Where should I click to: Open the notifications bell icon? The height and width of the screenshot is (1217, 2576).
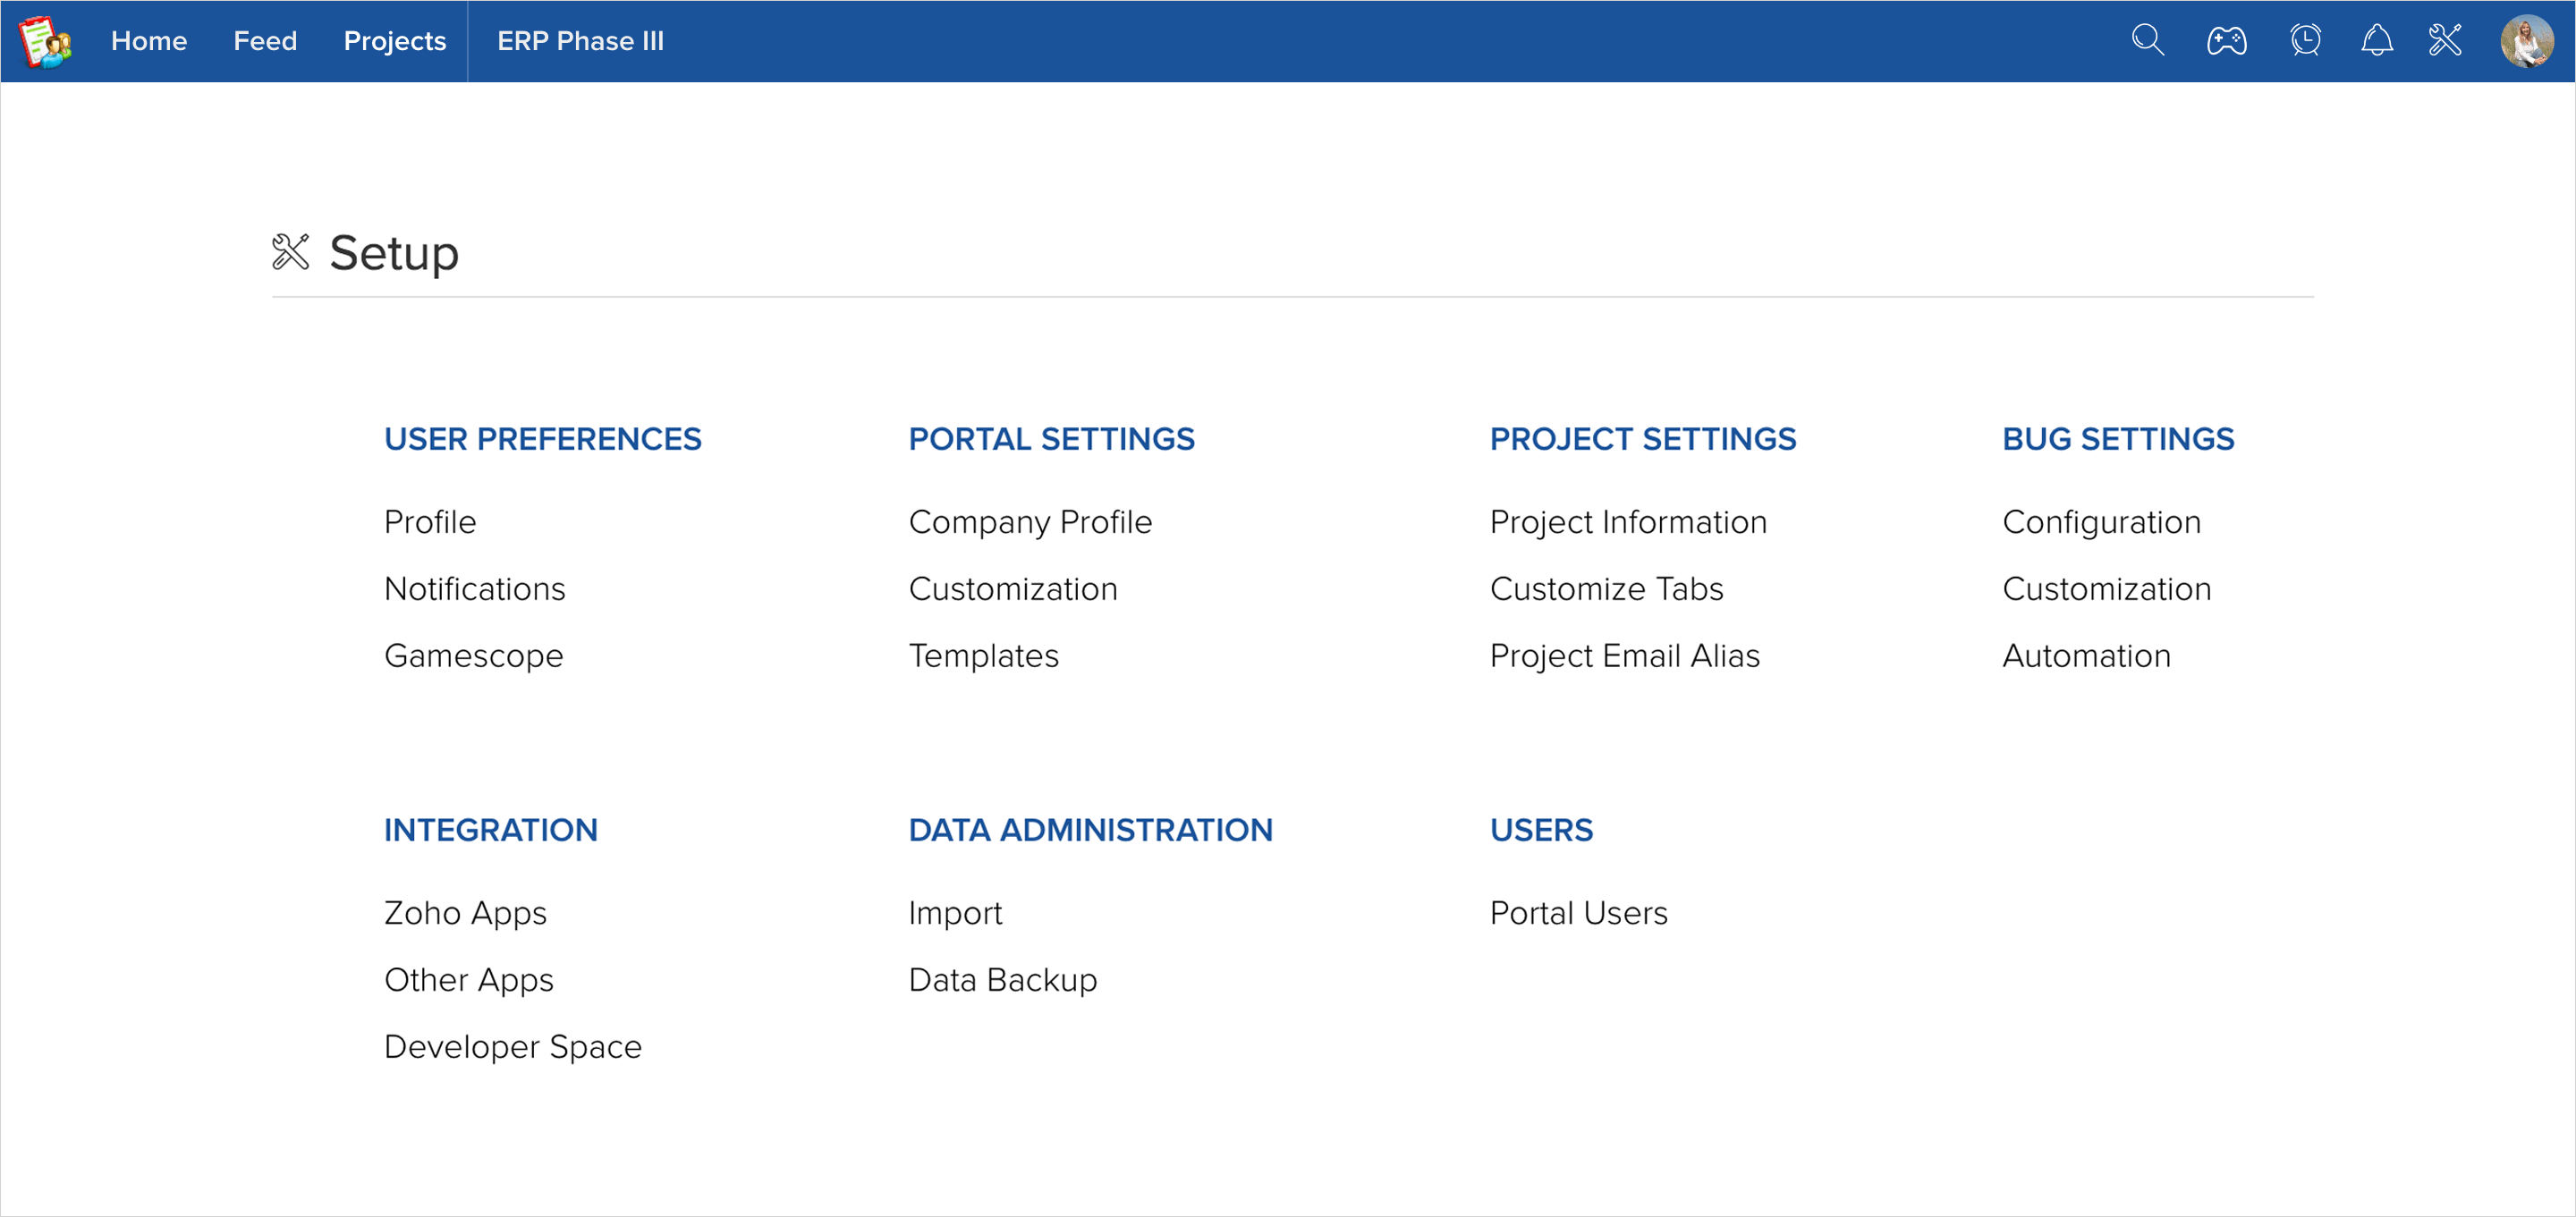tap(2376, 40)
